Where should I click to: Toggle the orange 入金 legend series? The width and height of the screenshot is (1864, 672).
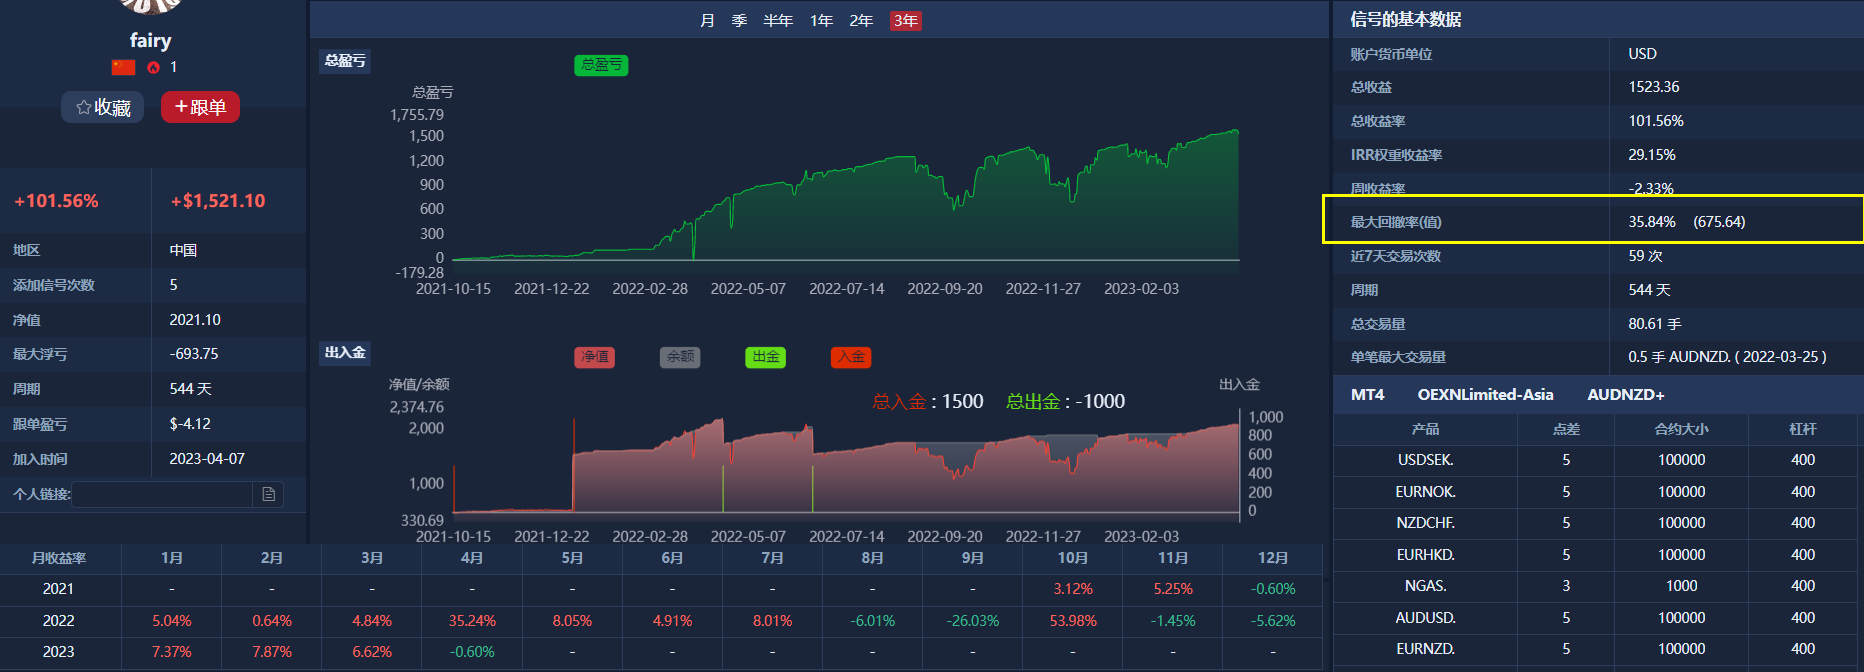pos(852,357)
